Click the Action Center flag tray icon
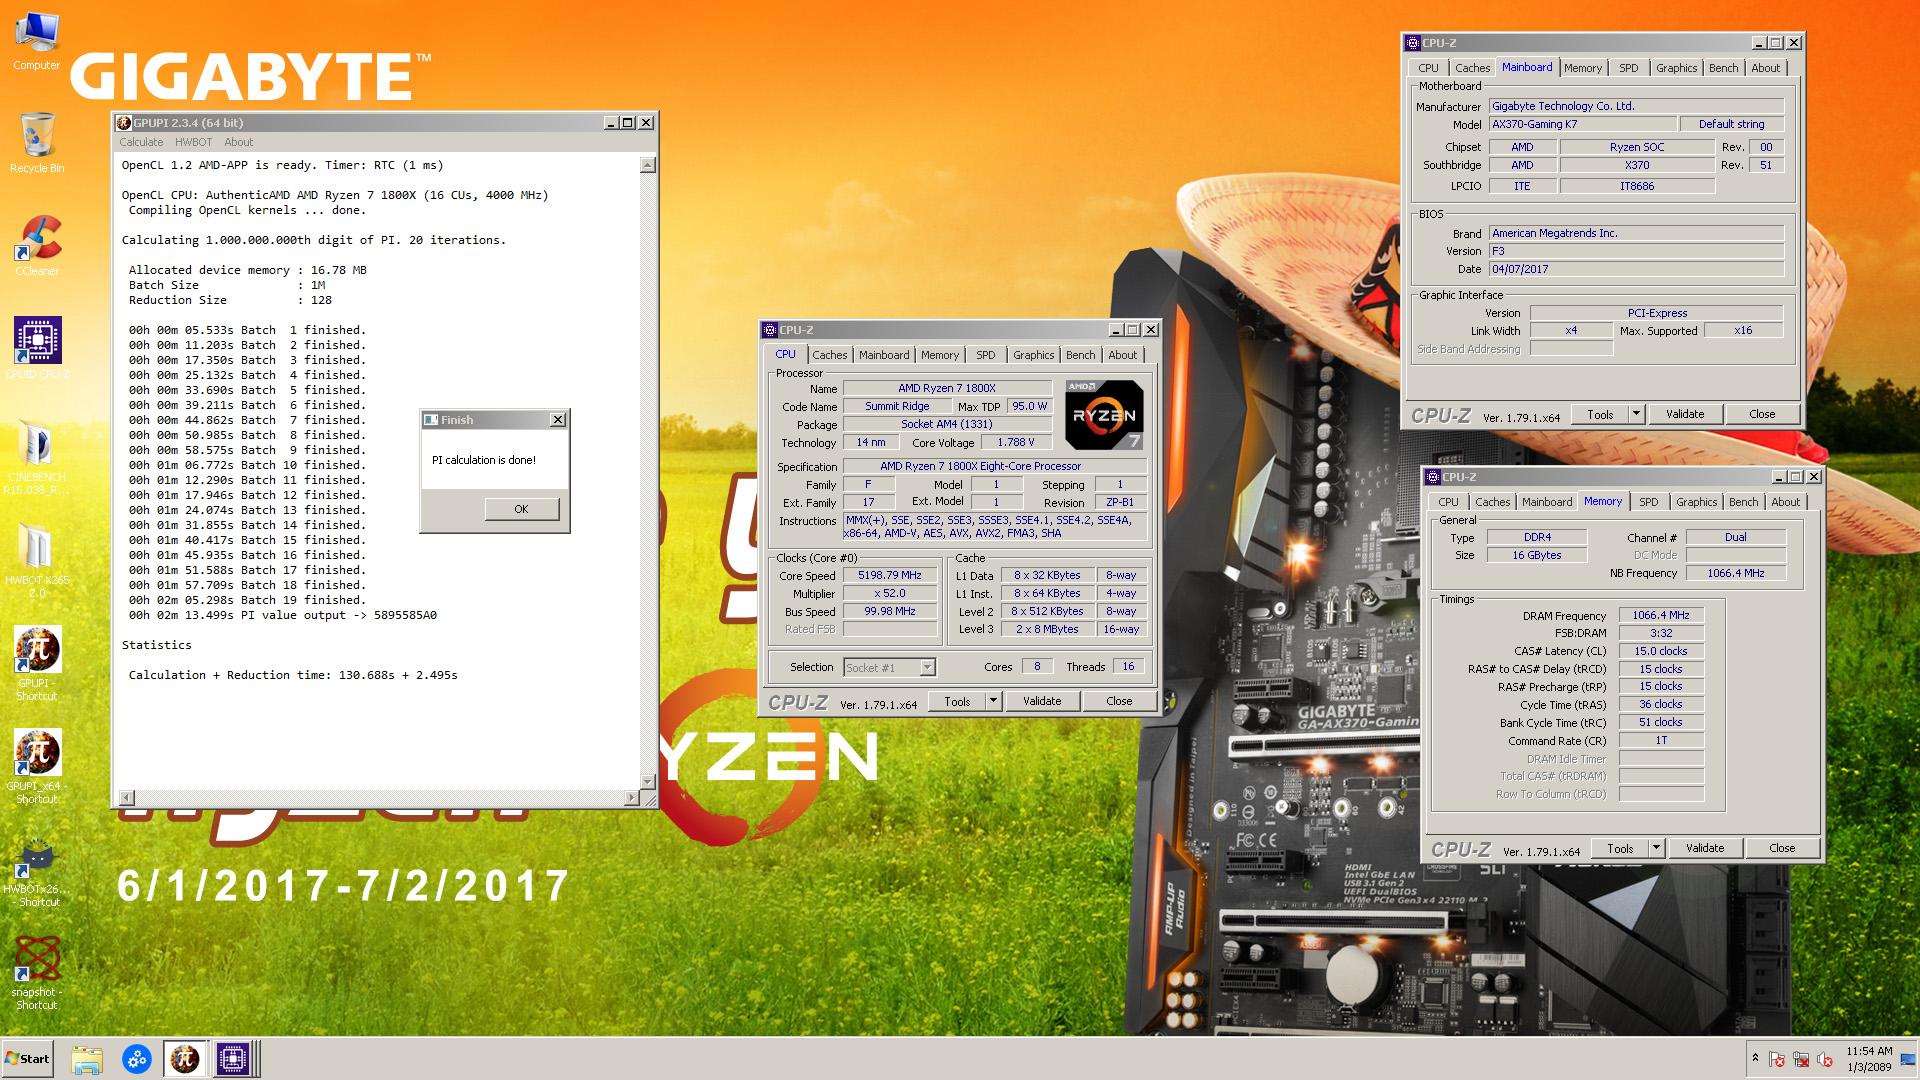Image resolution: width=1920 pixels, height=1080 pixels. click(1777, 1059)
